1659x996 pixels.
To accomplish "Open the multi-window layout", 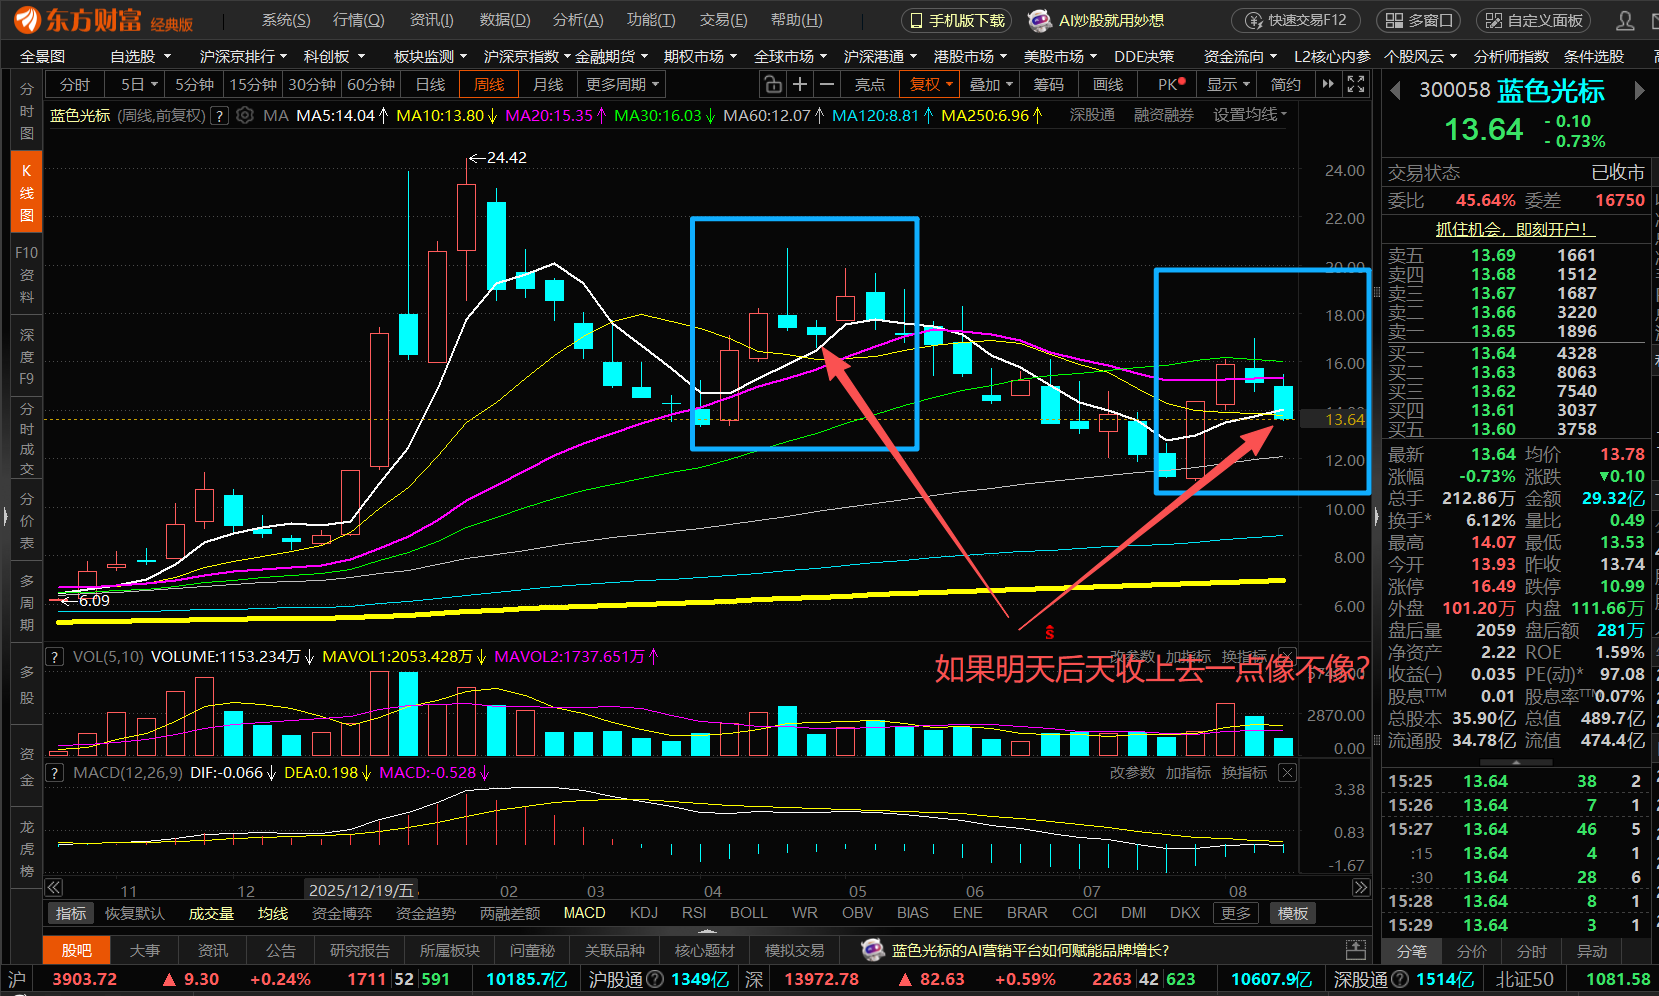I will coord(1419,20).
